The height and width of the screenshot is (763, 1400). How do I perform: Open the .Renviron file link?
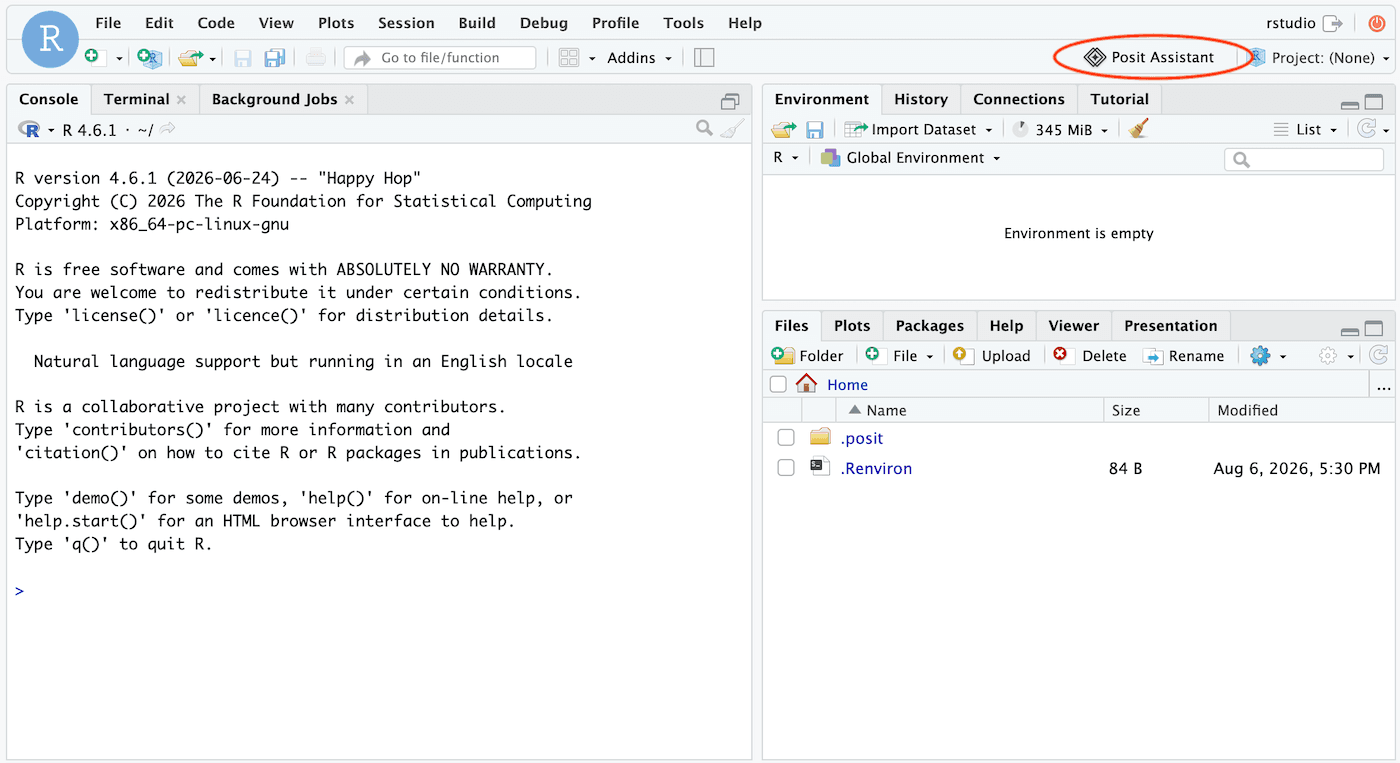876,468
